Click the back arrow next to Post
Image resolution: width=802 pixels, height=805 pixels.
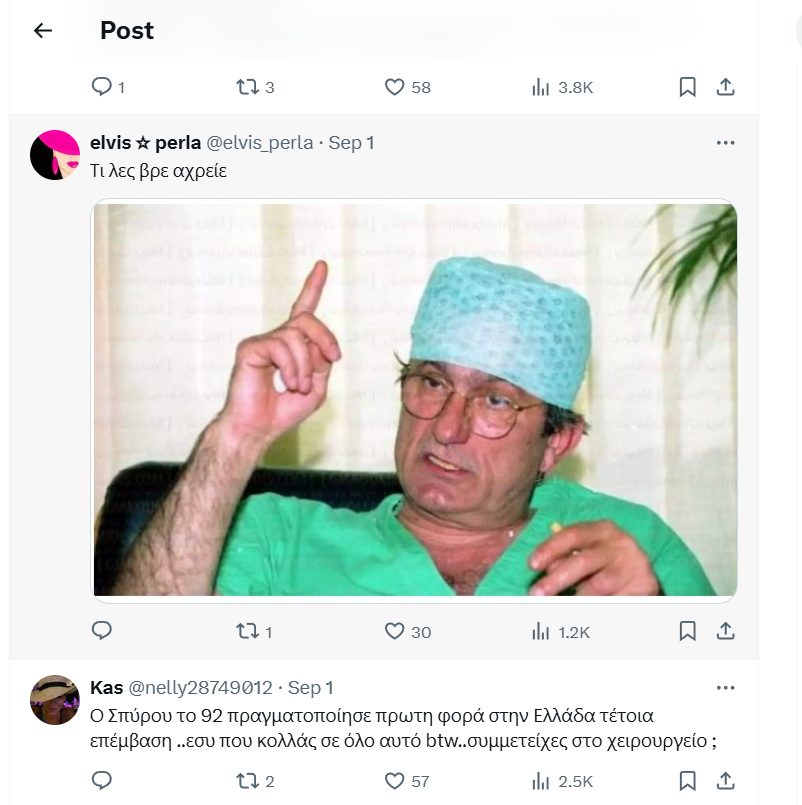(42, 31)
